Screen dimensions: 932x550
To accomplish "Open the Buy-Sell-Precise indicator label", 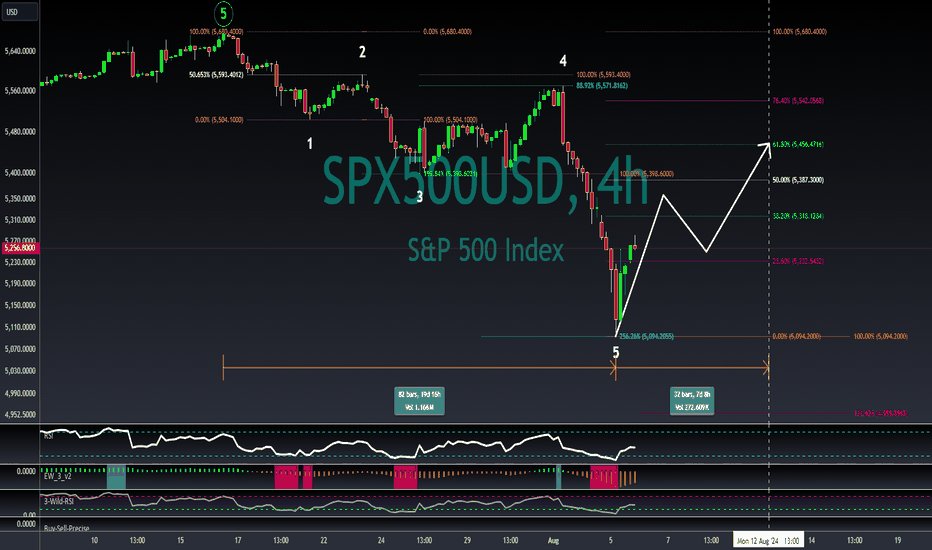I will [67, 528].
